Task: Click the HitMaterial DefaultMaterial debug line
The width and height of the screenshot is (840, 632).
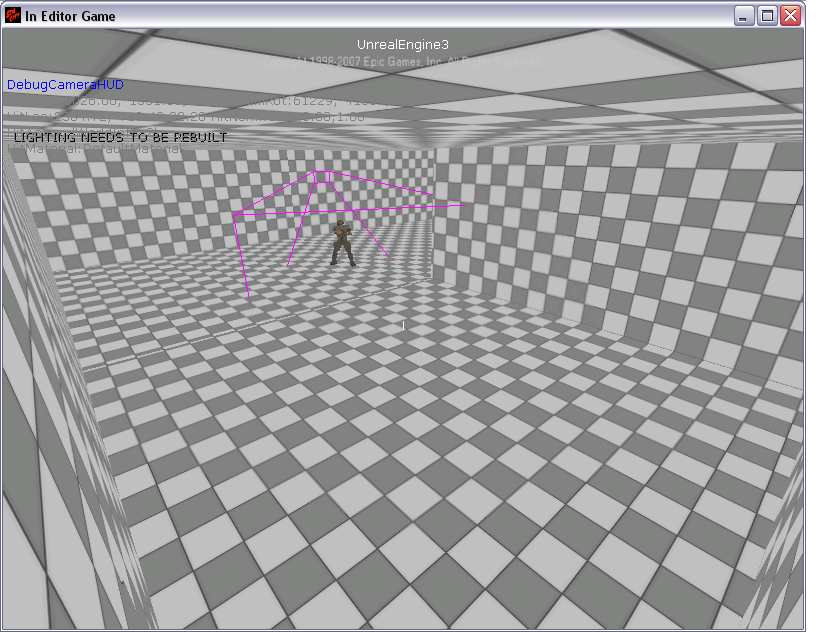Action: pyautogui.click(x=95, y=149)
